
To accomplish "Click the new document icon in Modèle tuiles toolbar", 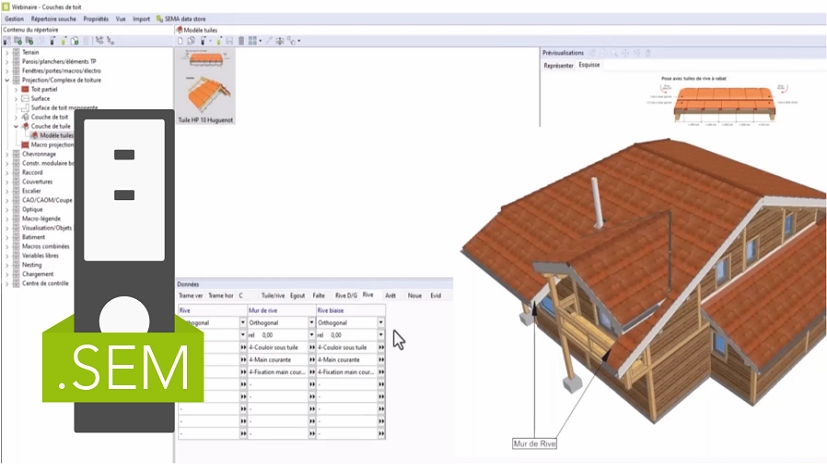I will 181,41.
